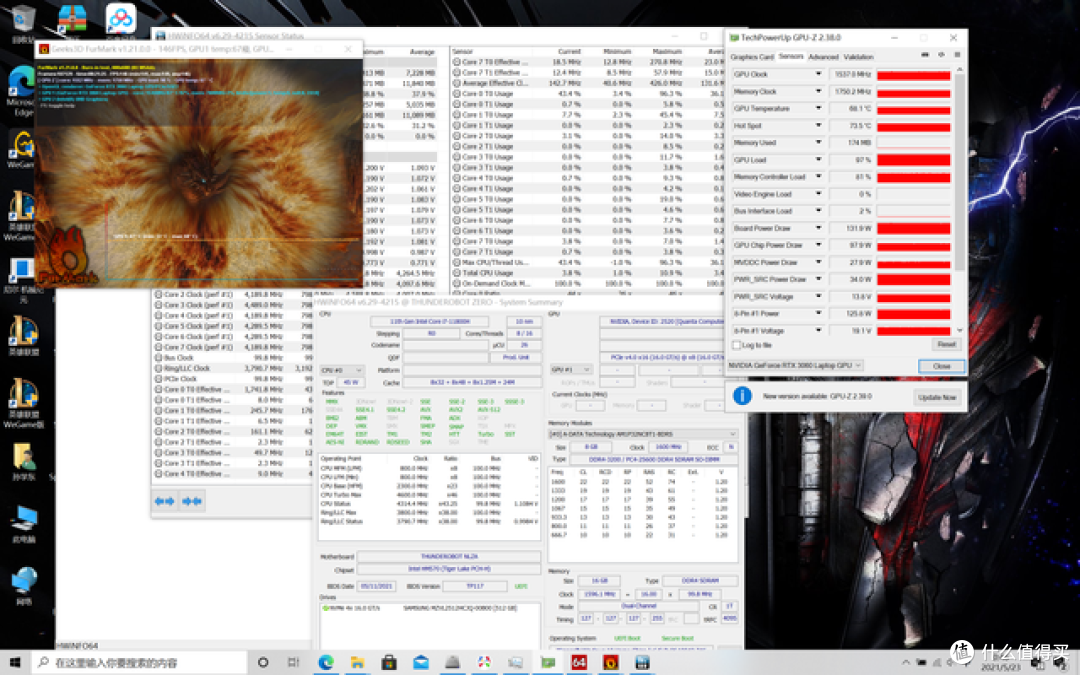Screen dimensions: 1080x675
Task: Open Microsoft Store from the taskbar
Action: click(389, 663)
